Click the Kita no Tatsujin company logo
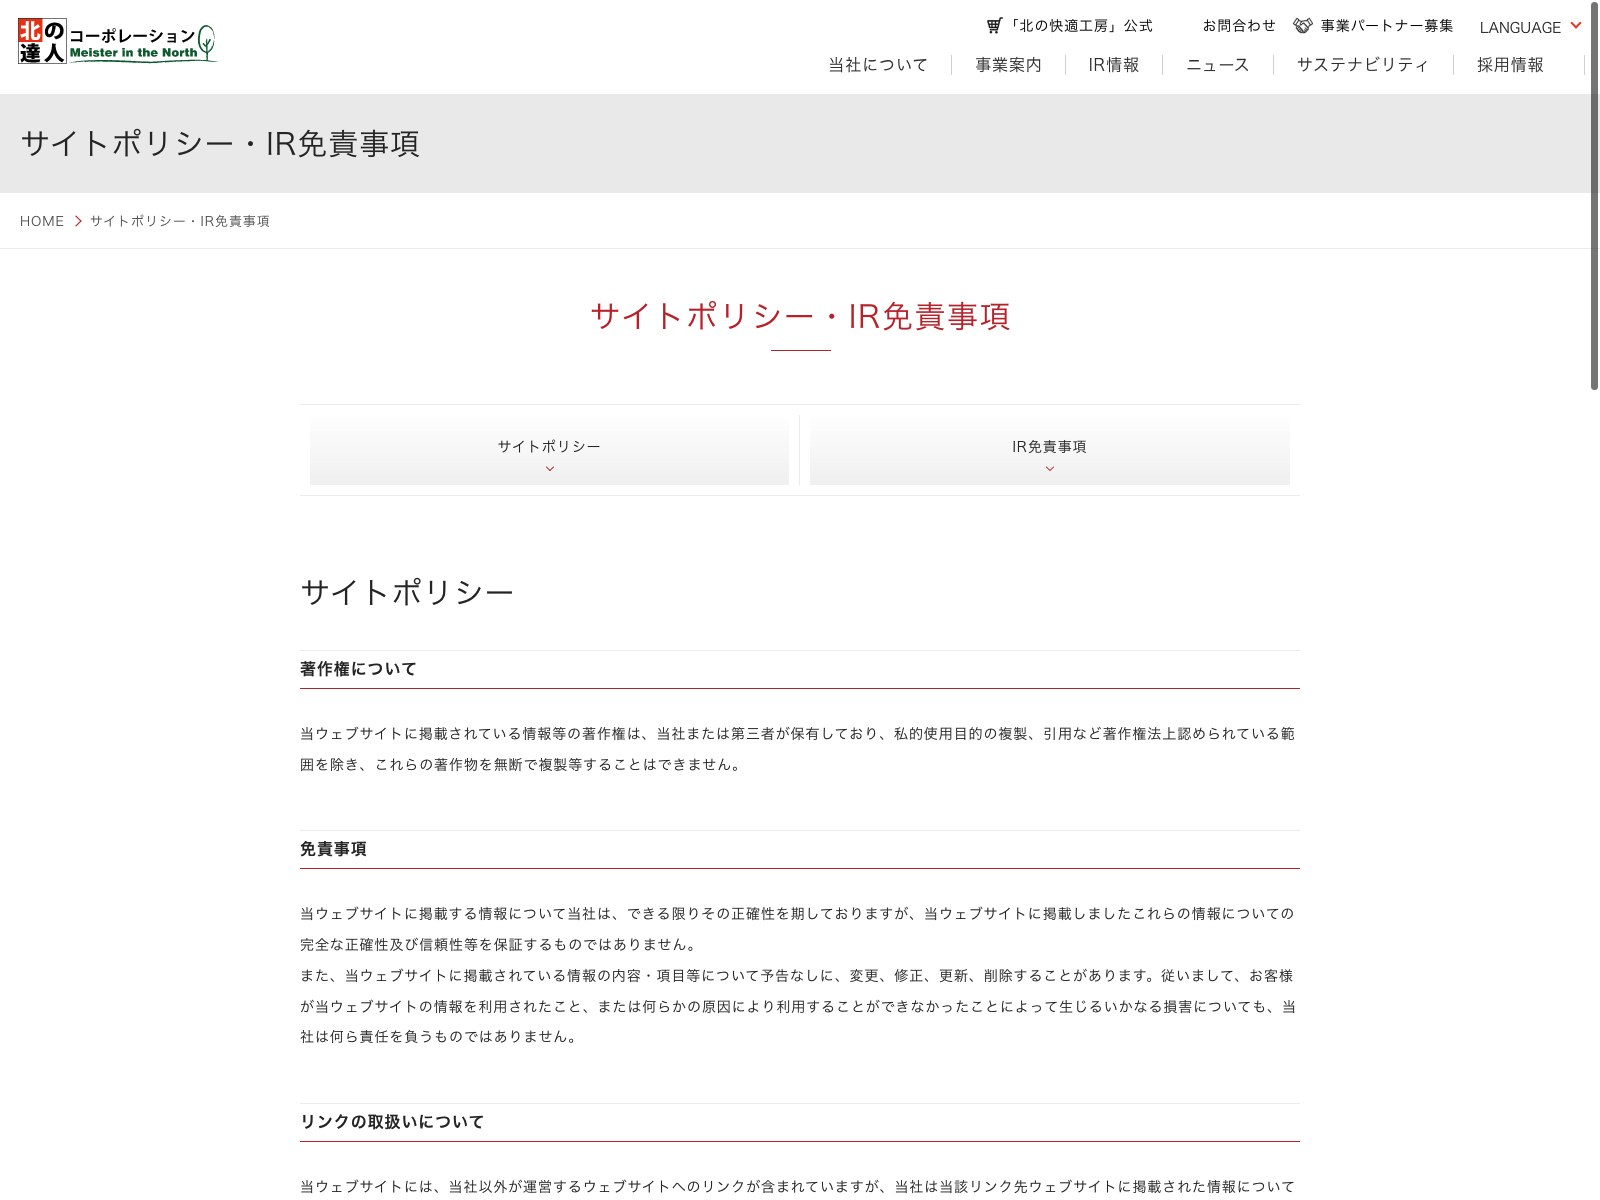Screen dimensions: 1600x1200 point(117,42)
